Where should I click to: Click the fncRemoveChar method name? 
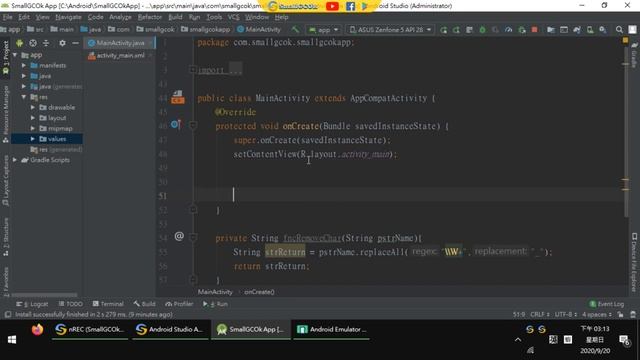312,238
